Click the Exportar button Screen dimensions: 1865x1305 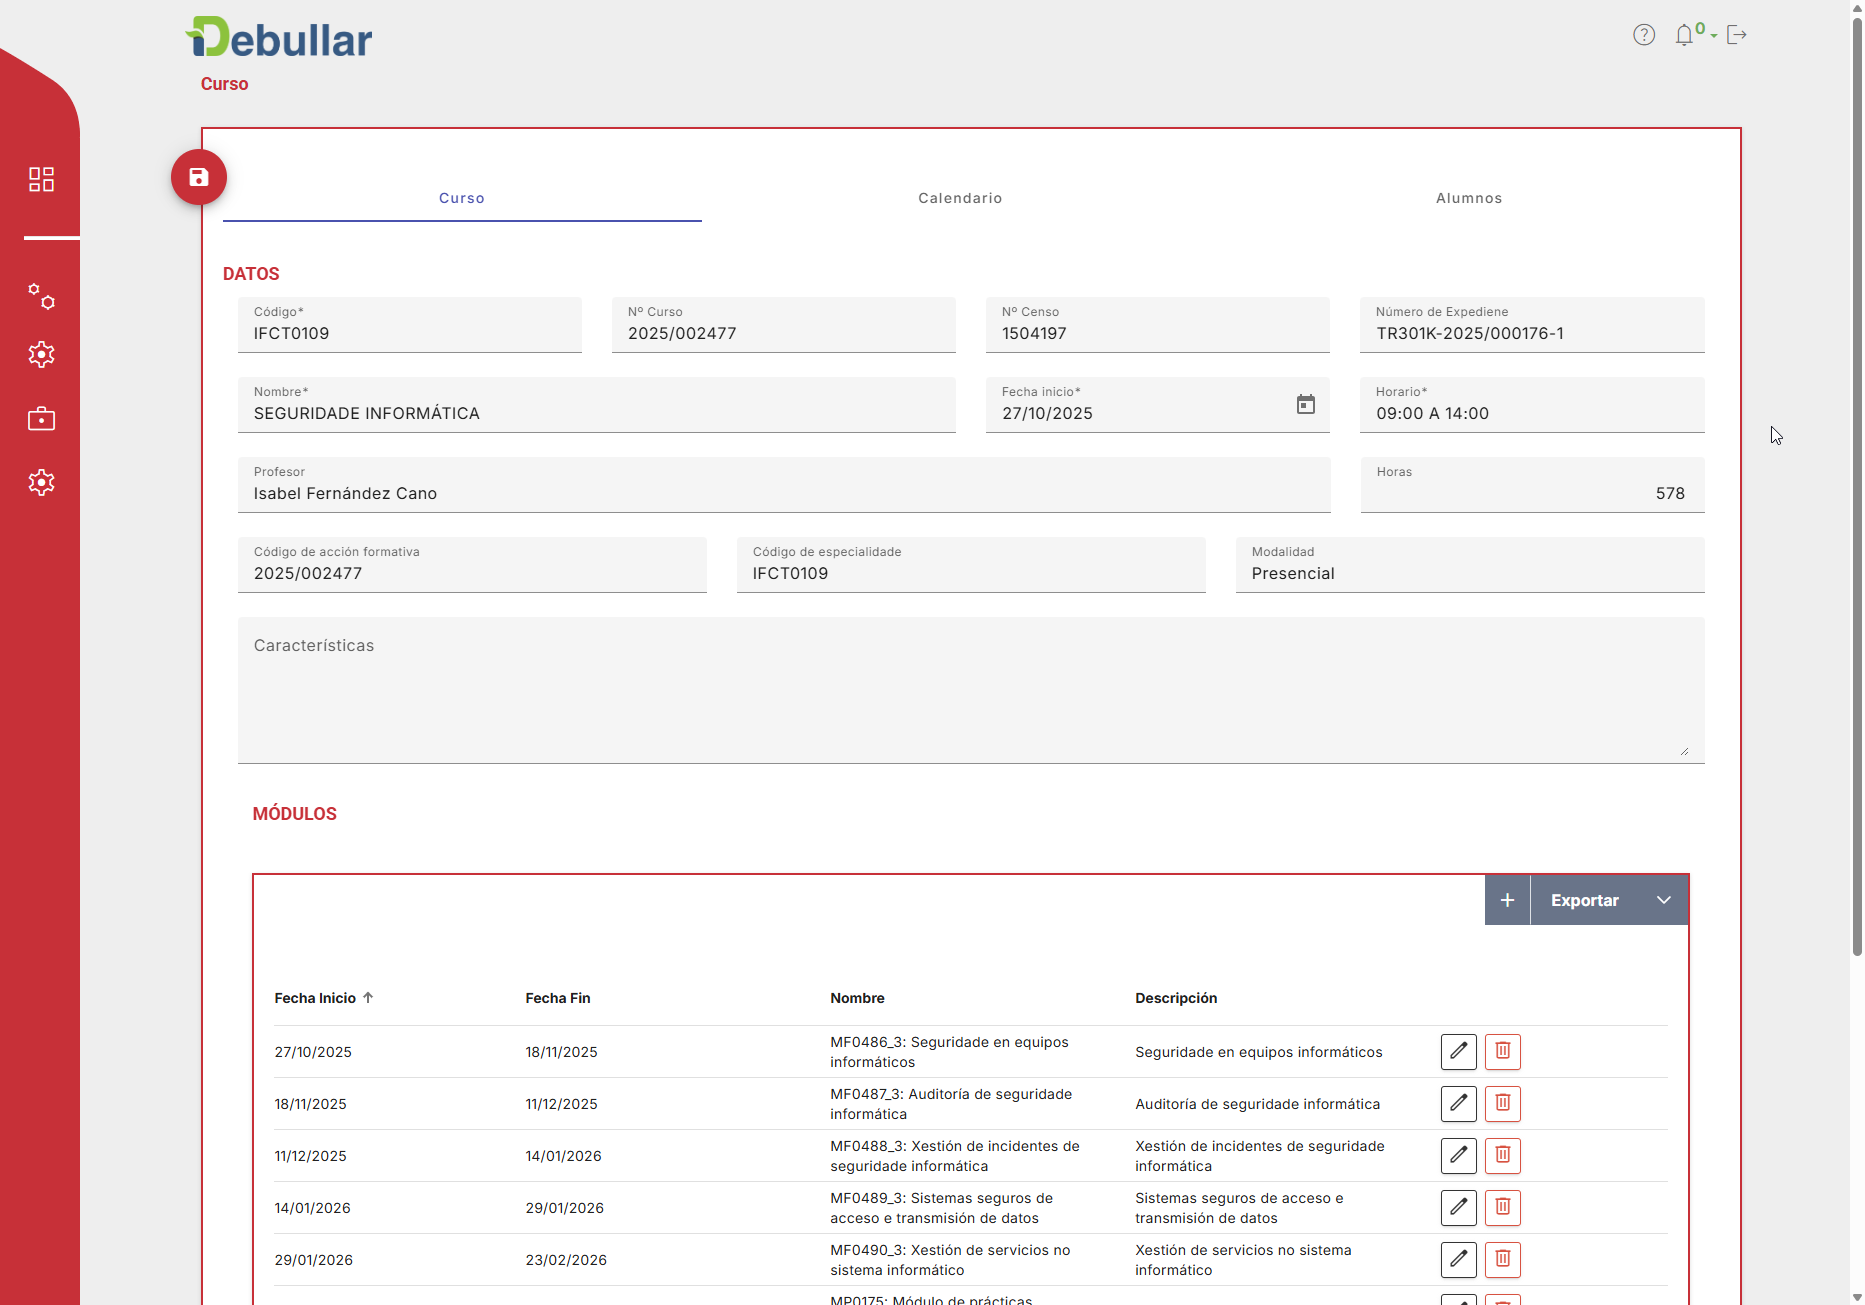point(1584,900)
